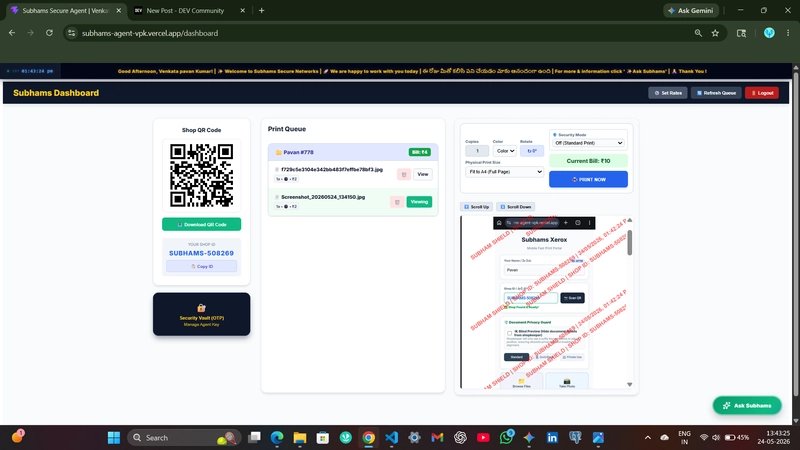Viewport: 800px width, 450px height.
Task: Open the battery 45% tray indicator
Action: 737,438
